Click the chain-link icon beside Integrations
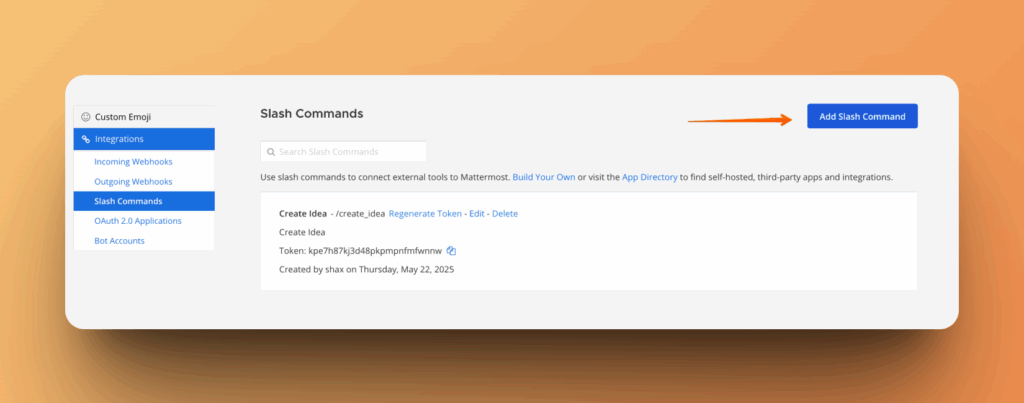 [x=86, y=139]
